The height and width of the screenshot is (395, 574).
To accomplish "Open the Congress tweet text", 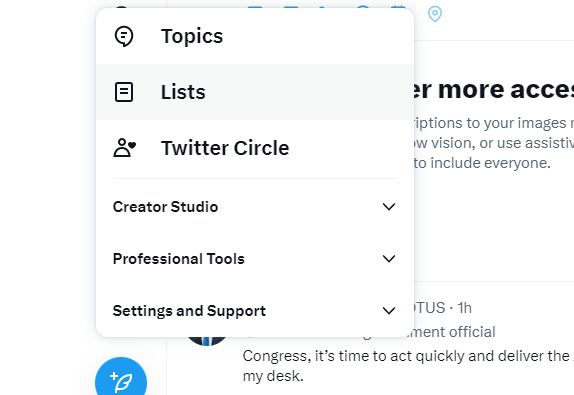I will click(408, 366).
